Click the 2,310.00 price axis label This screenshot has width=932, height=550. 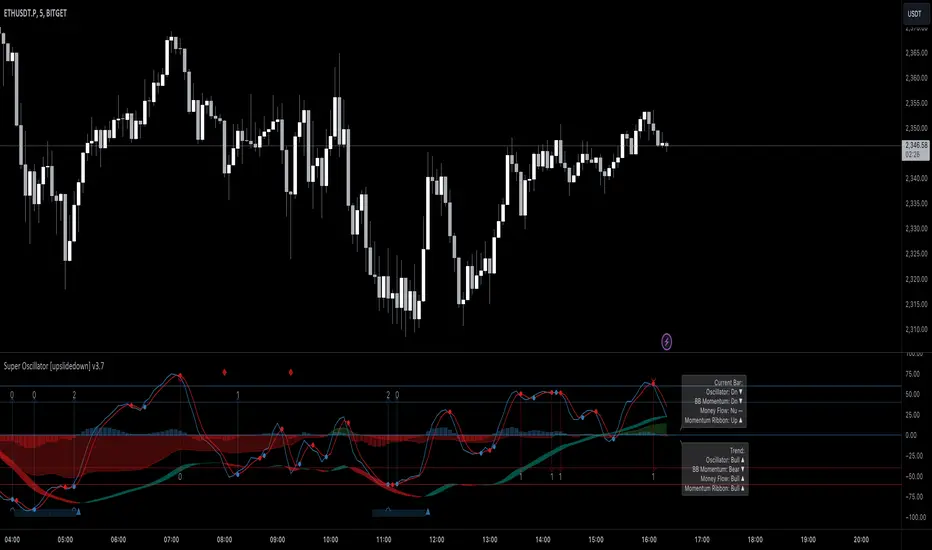coord(916,329)
